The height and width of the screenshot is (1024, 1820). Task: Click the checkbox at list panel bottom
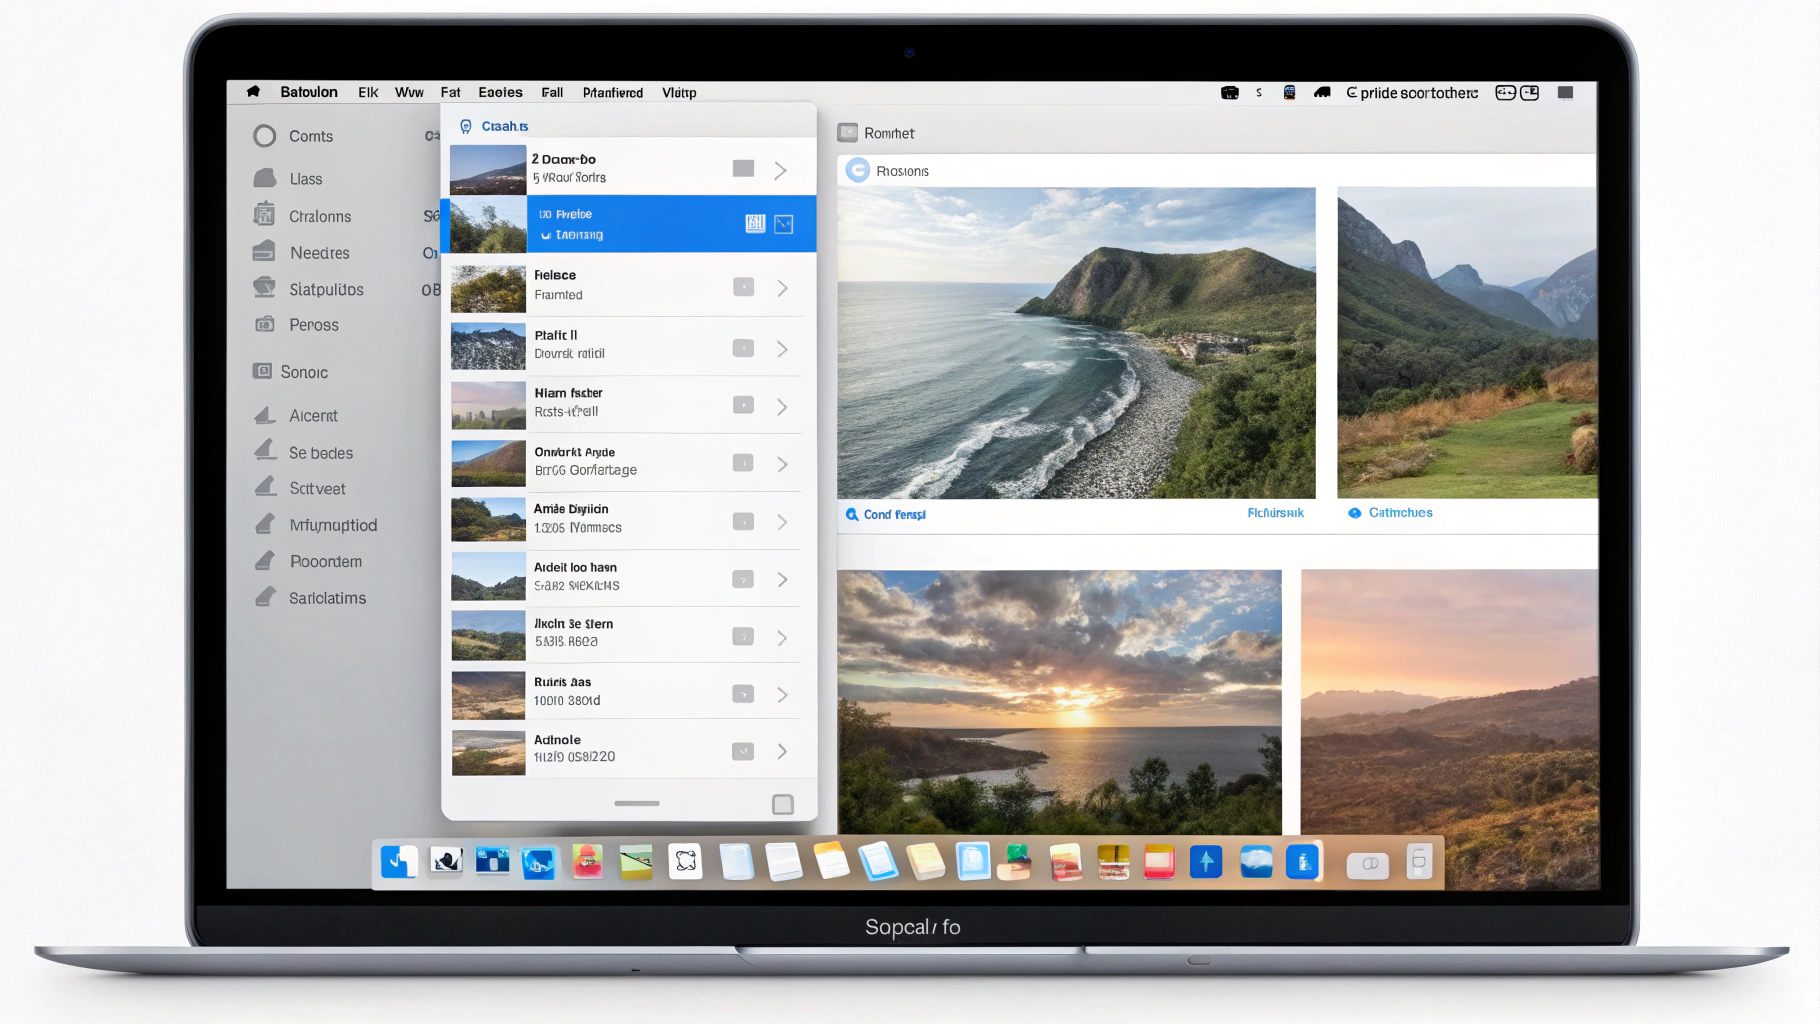pyautogui.click(x=782, y=804)
